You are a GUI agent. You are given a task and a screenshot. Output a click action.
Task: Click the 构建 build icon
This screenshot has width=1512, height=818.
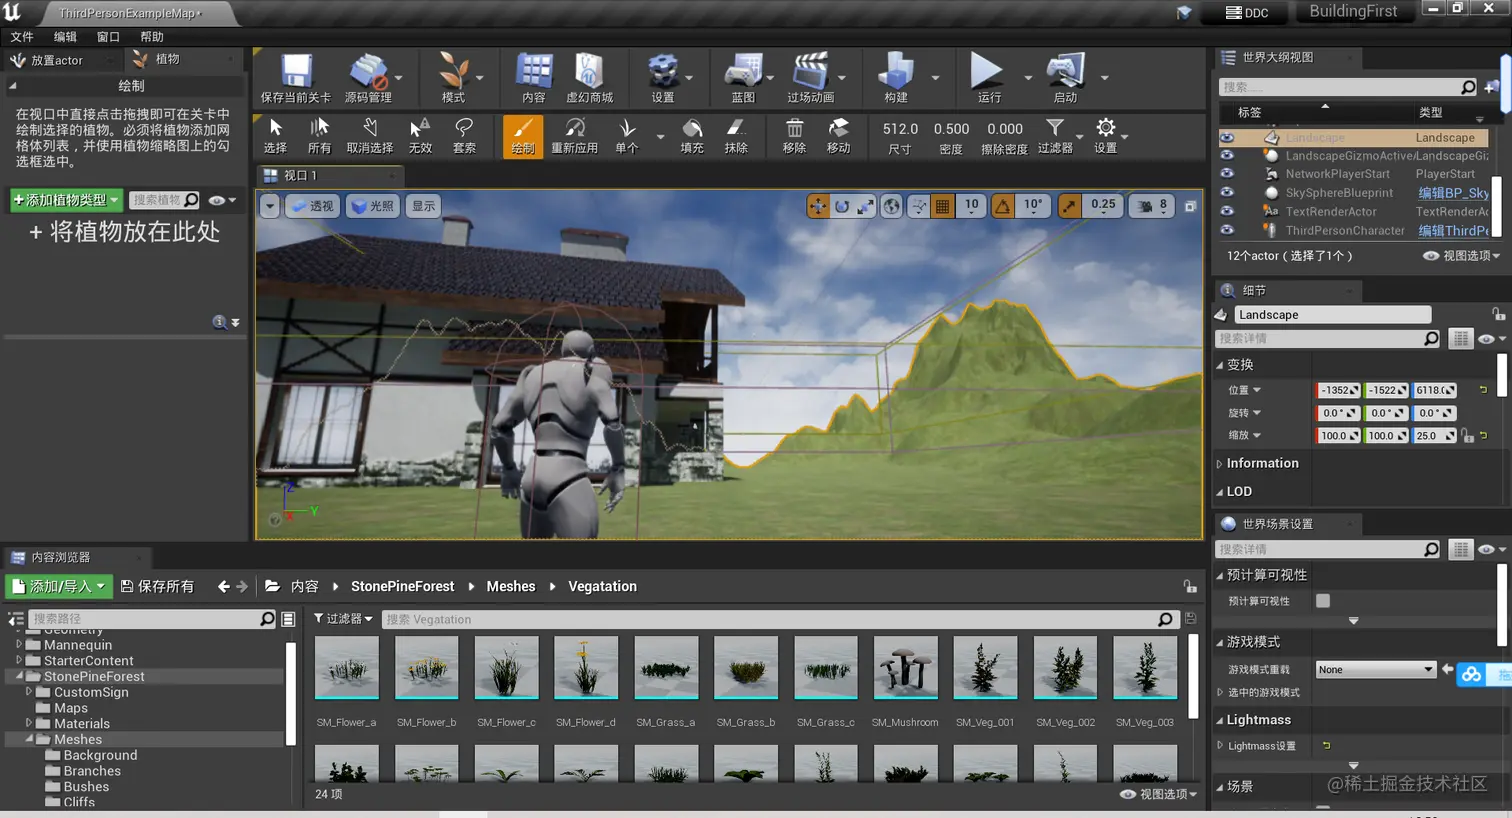(x=895, y=74)
